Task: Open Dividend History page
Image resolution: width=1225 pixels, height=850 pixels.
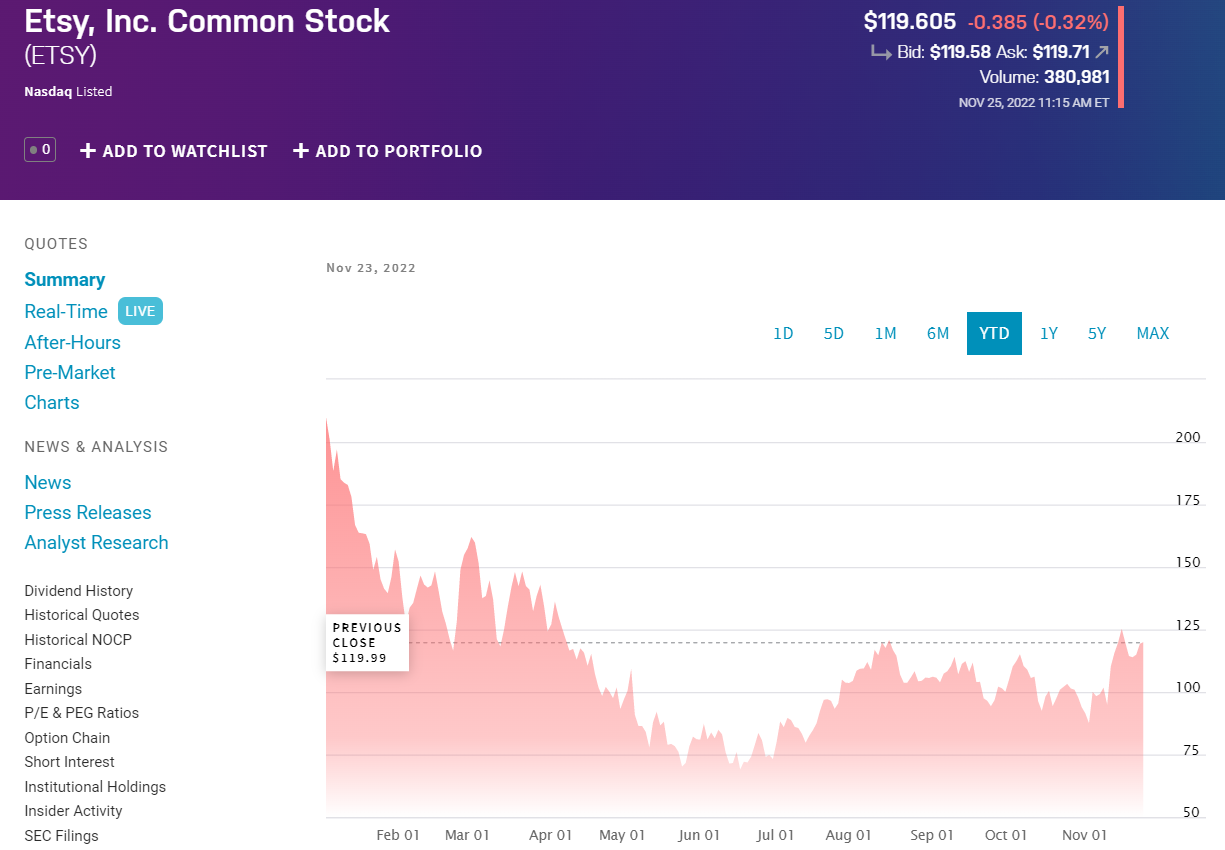Action: click(78, 591)
